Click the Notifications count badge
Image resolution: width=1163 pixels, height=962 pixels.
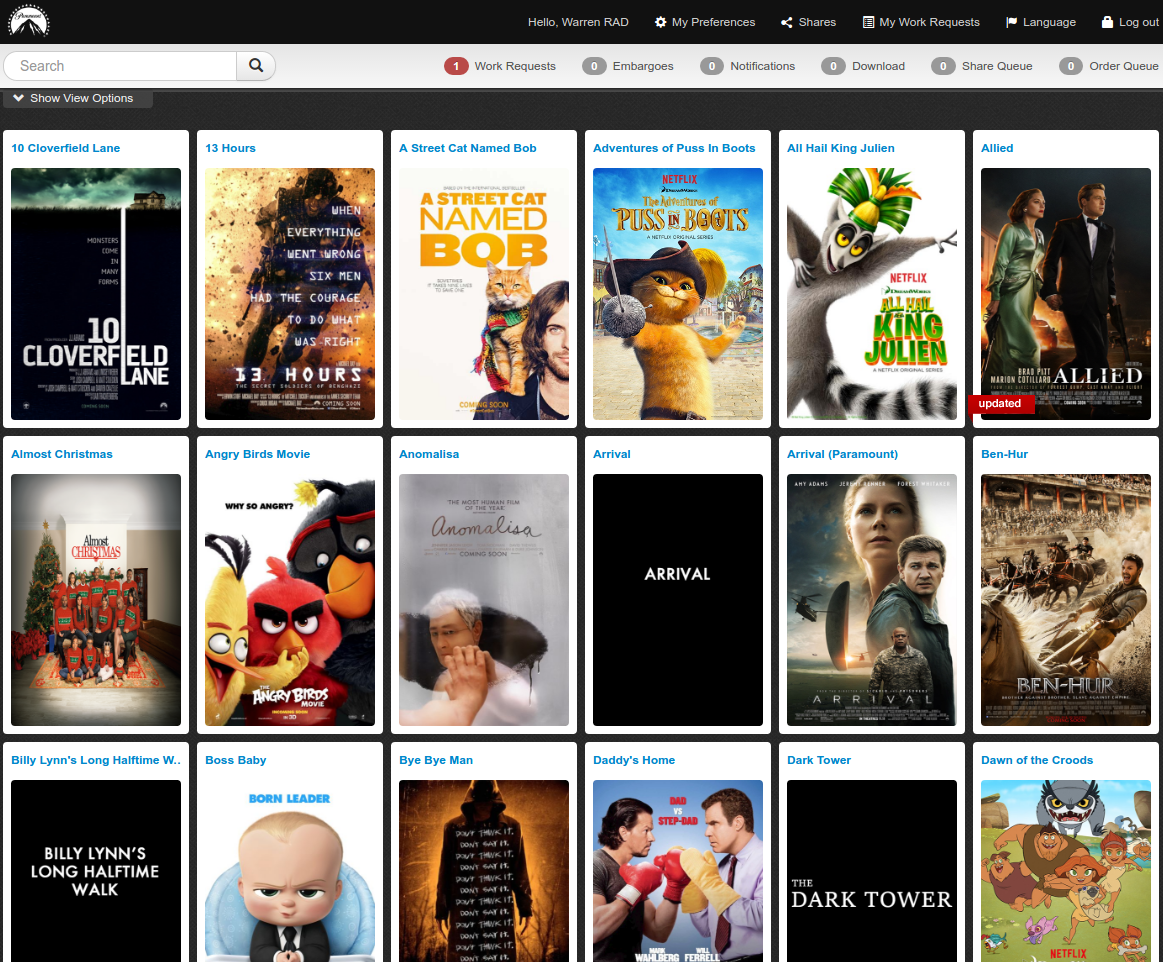point(712,66)
